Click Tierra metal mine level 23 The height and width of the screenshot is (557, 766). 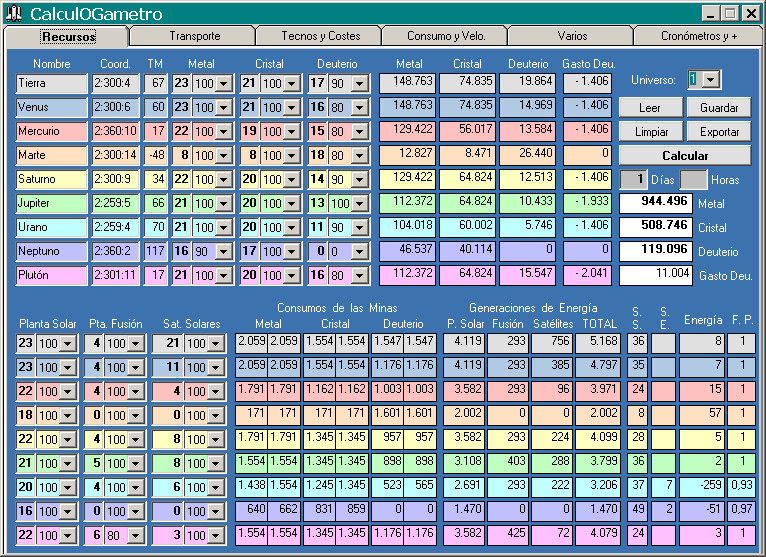181,83
